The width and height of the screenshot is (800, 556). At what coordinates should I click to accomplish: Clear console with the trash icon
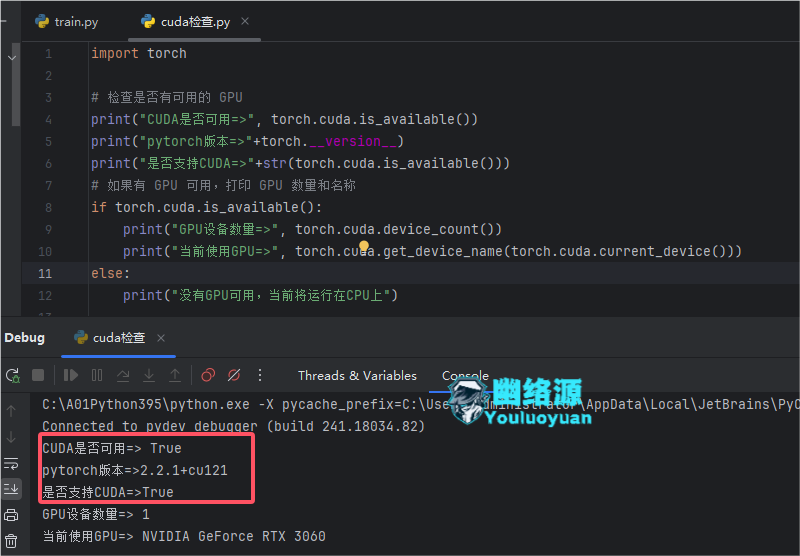pyautogui.click(x=11, y=541)
